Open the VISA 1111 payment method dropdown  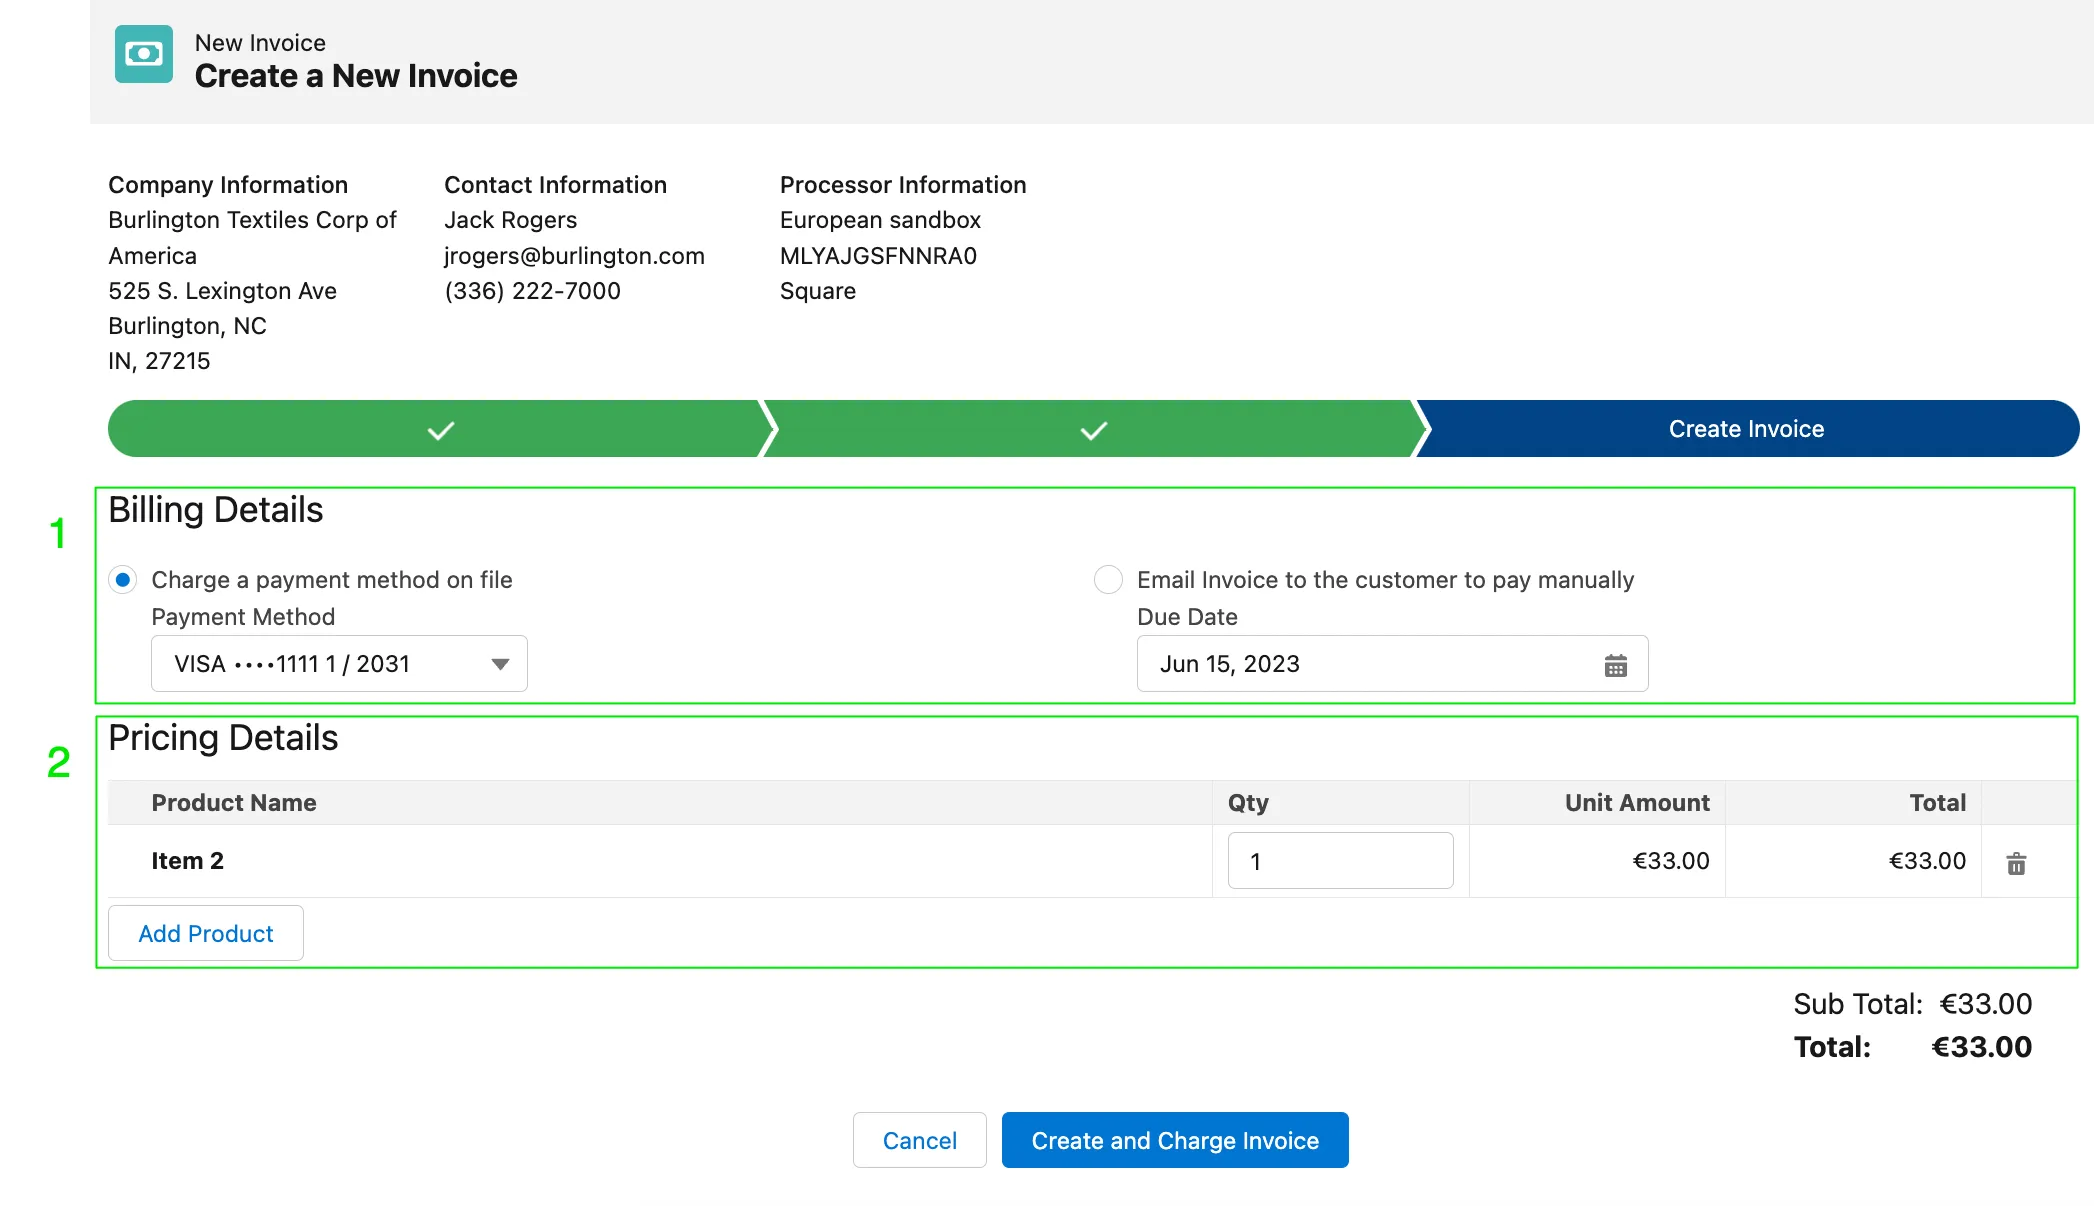pos(339,664)
